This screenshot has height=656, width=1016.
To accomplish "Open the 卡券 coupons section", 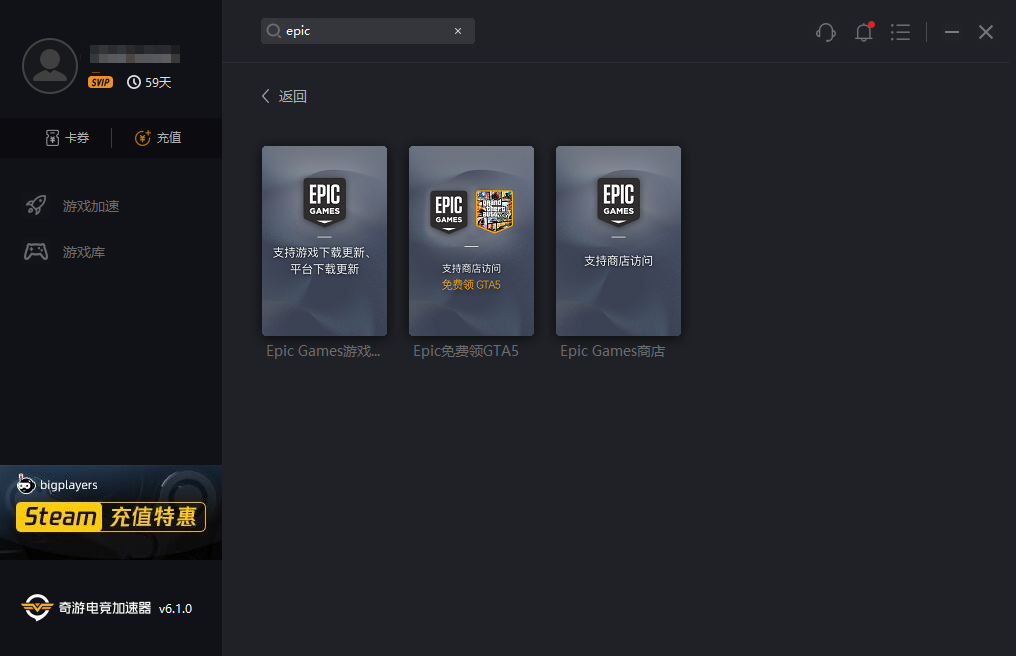I will pyautogui.click(x=67, y=138).
